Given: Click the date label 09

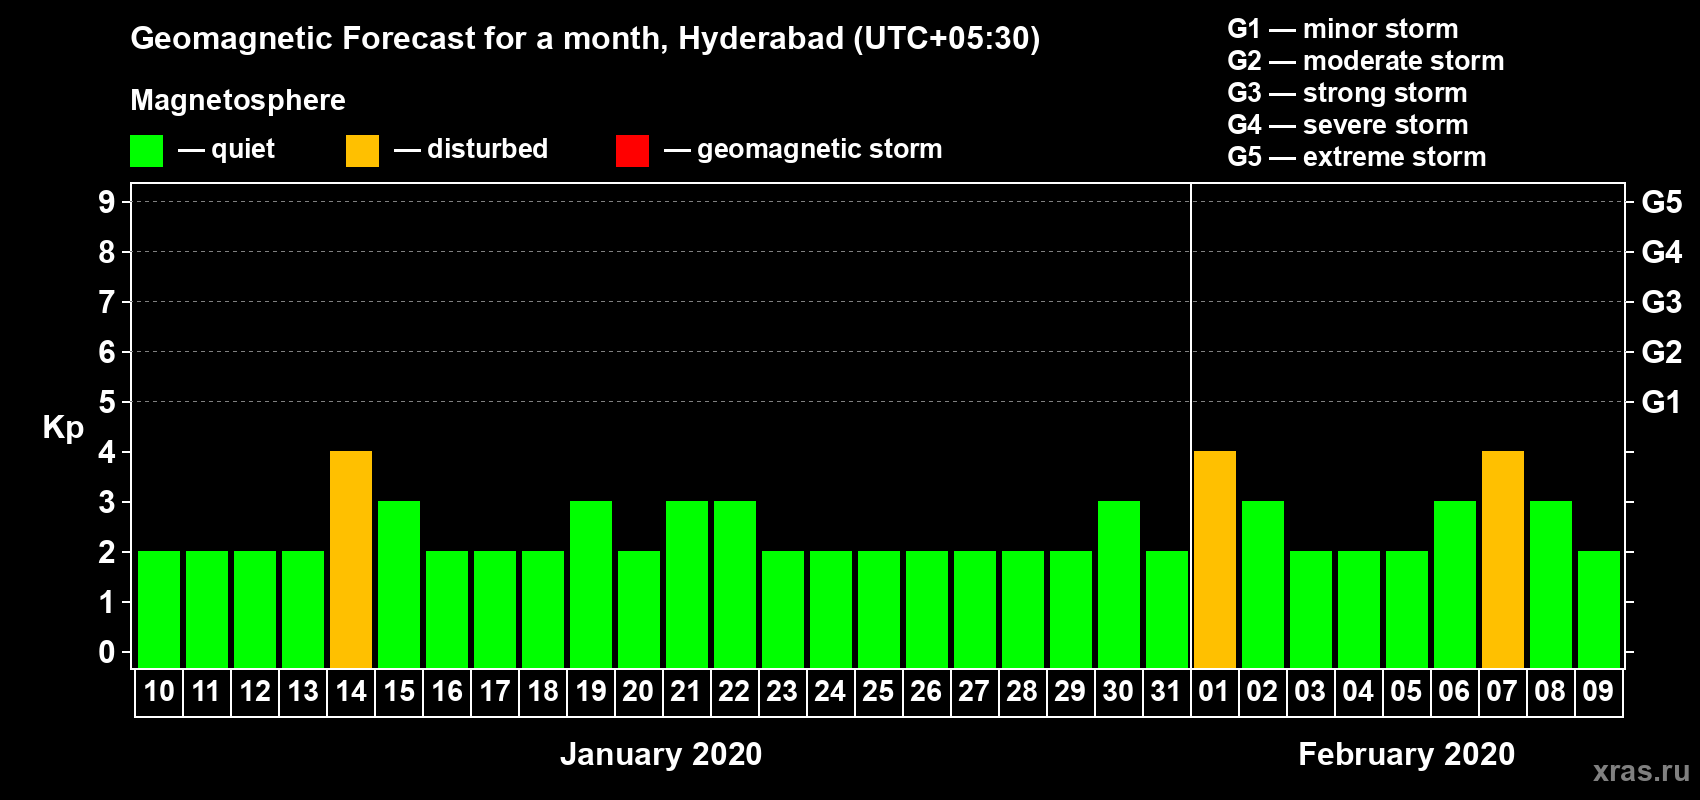Looking at the screenshot, I should click(x=1598, y=691).
